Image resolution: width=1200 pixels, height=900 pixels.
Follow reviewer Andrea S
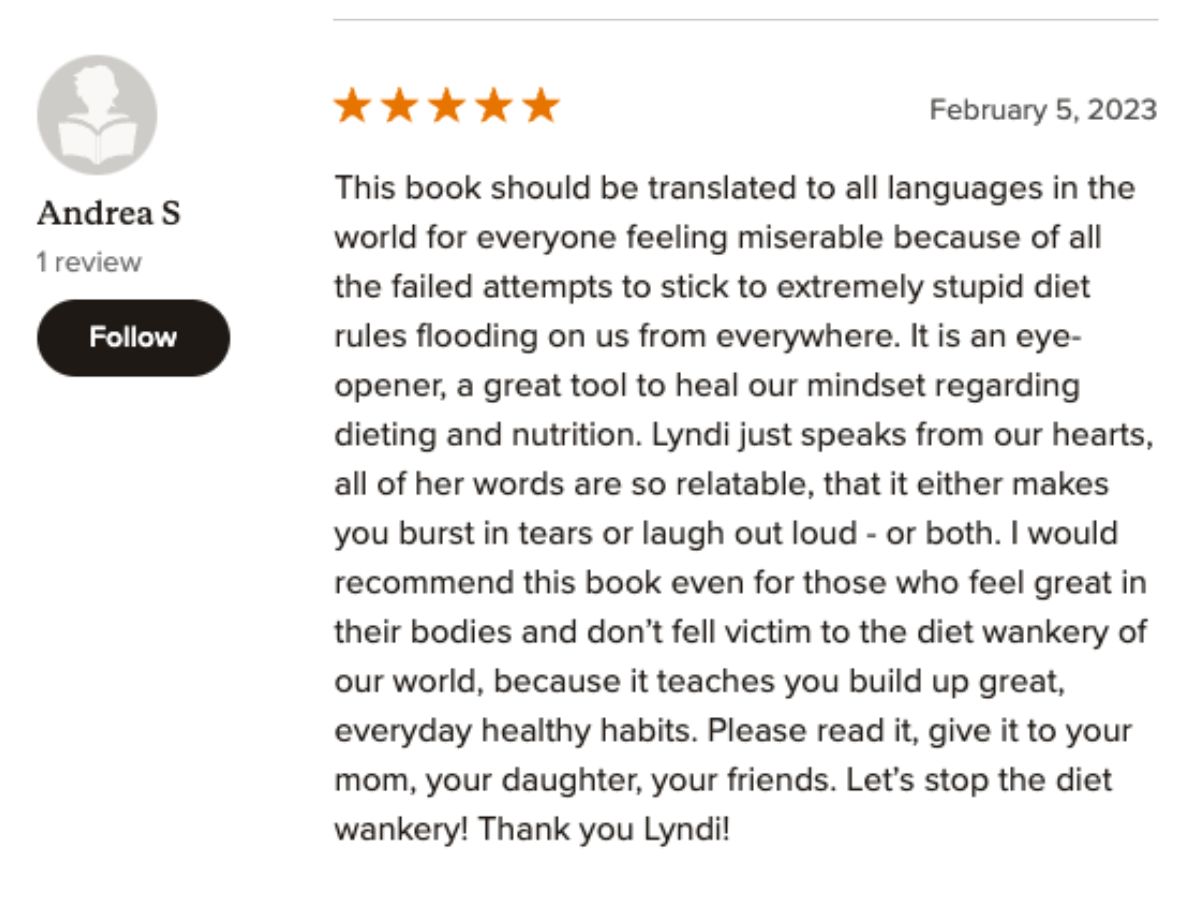point(133,338)
